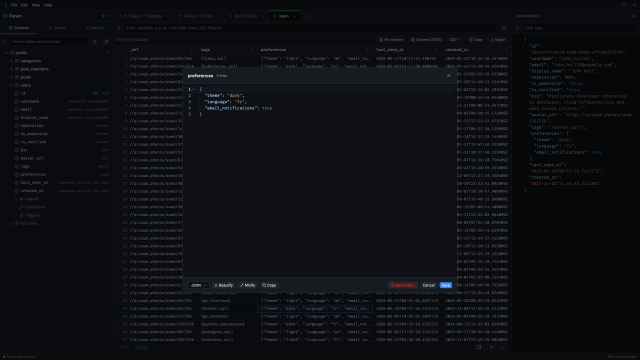Sort by the created_at column header
The height and width of the screenshot is (360, 640).
coord(476,50)
